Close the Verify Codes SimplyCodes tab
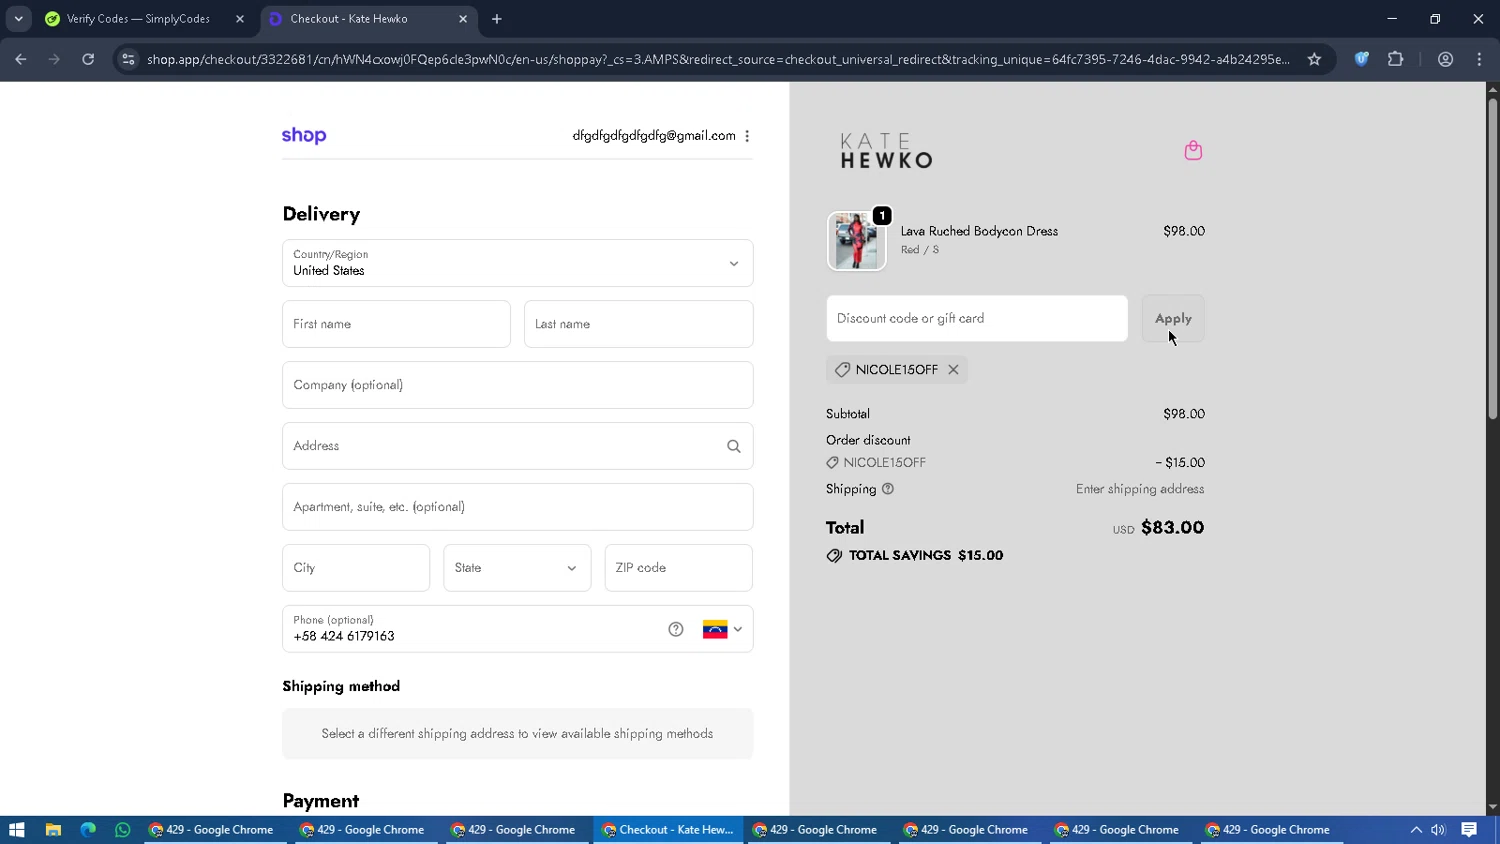 (x=240, y=19)
